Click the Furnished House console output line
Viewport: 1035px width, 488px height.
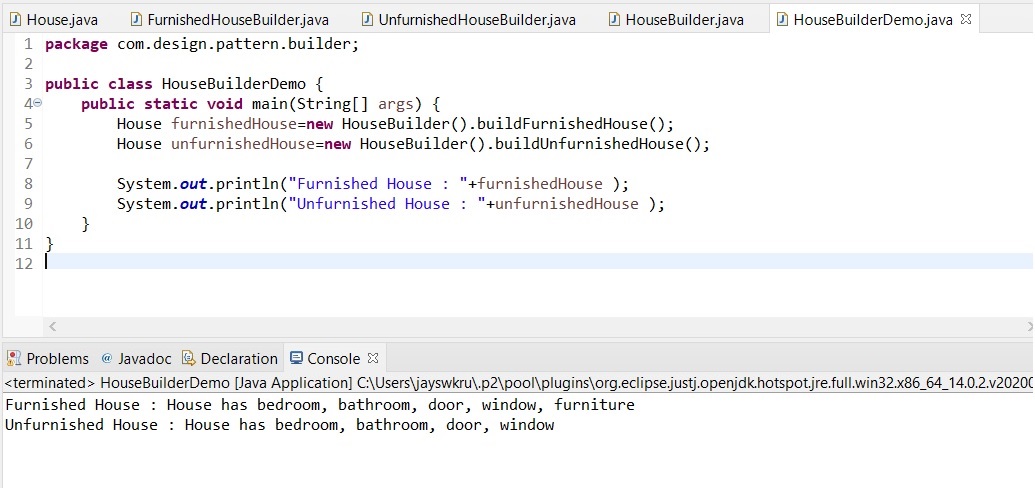319,405
